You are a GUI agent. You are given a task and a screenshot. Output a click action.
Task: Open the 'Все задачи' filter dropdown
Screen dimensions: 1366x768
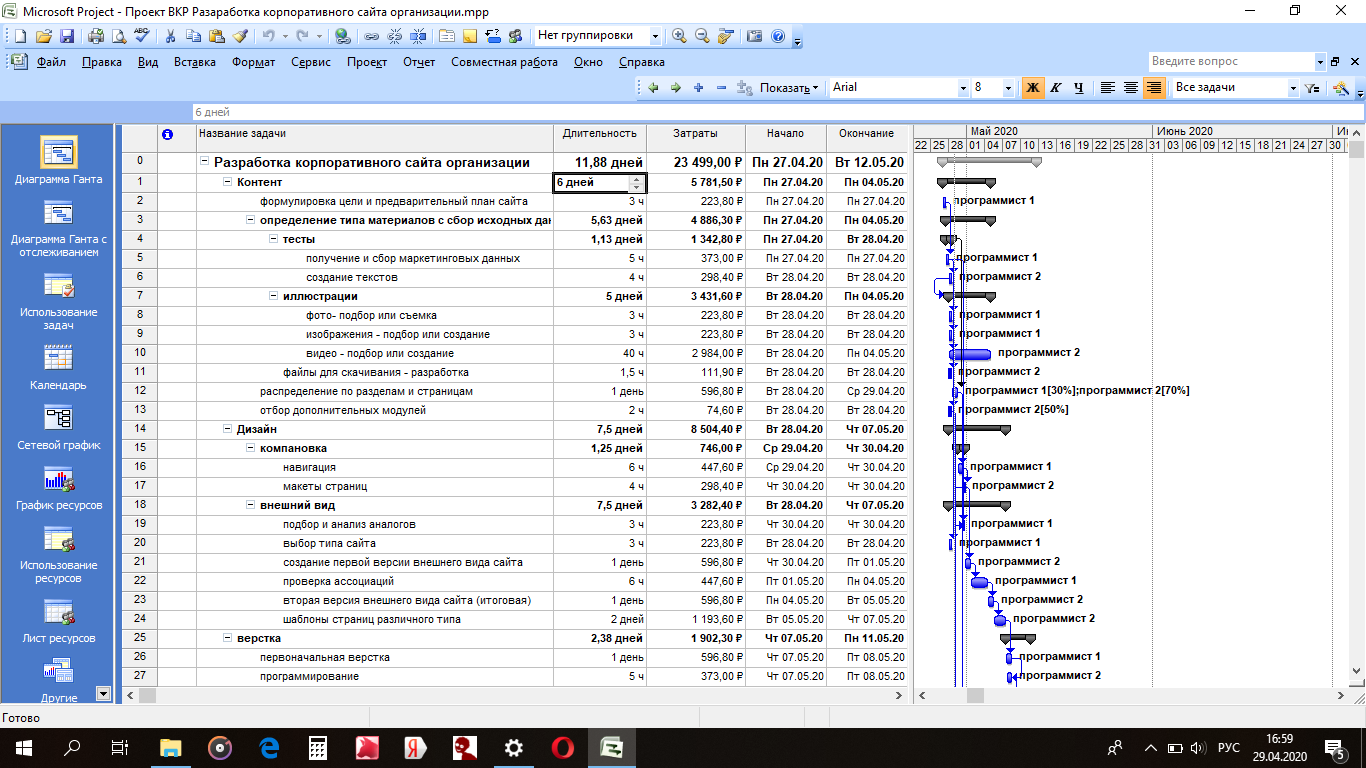1291,88
